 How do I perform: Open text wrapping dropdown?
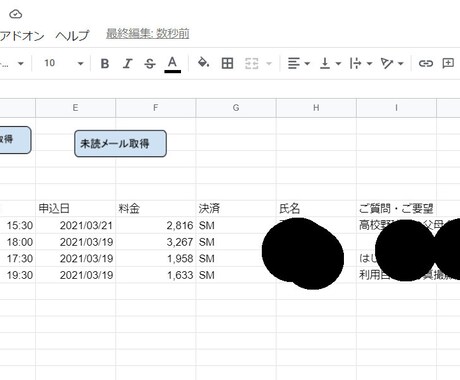click(361, 63)
